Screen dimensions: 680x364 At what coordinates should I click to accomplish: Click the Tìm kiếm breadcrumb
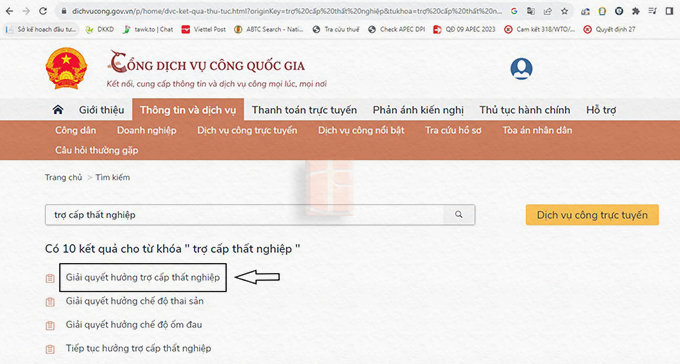[113, 177]
